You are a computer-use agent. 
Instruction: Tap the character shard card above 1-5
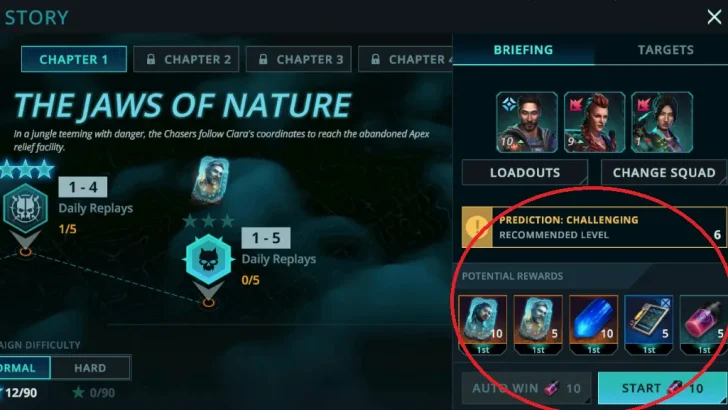(210, 181)
